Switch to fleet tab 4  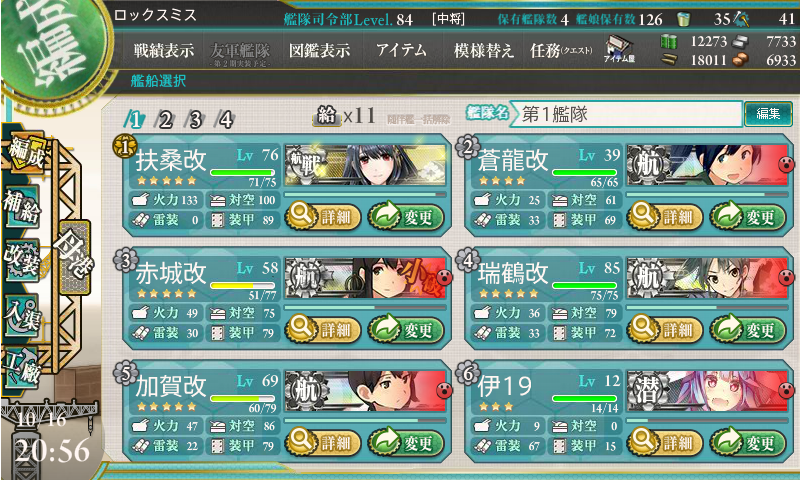click(225, 120)
